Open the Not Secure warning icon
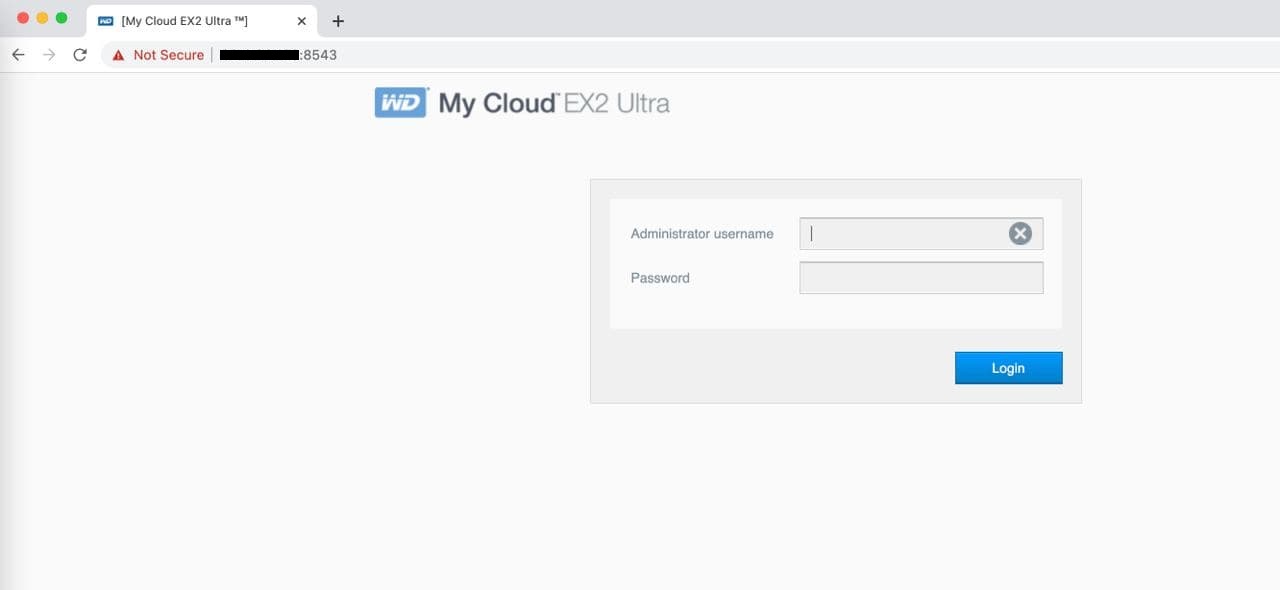The image size is (1280, 590). [x=118, y=55]
